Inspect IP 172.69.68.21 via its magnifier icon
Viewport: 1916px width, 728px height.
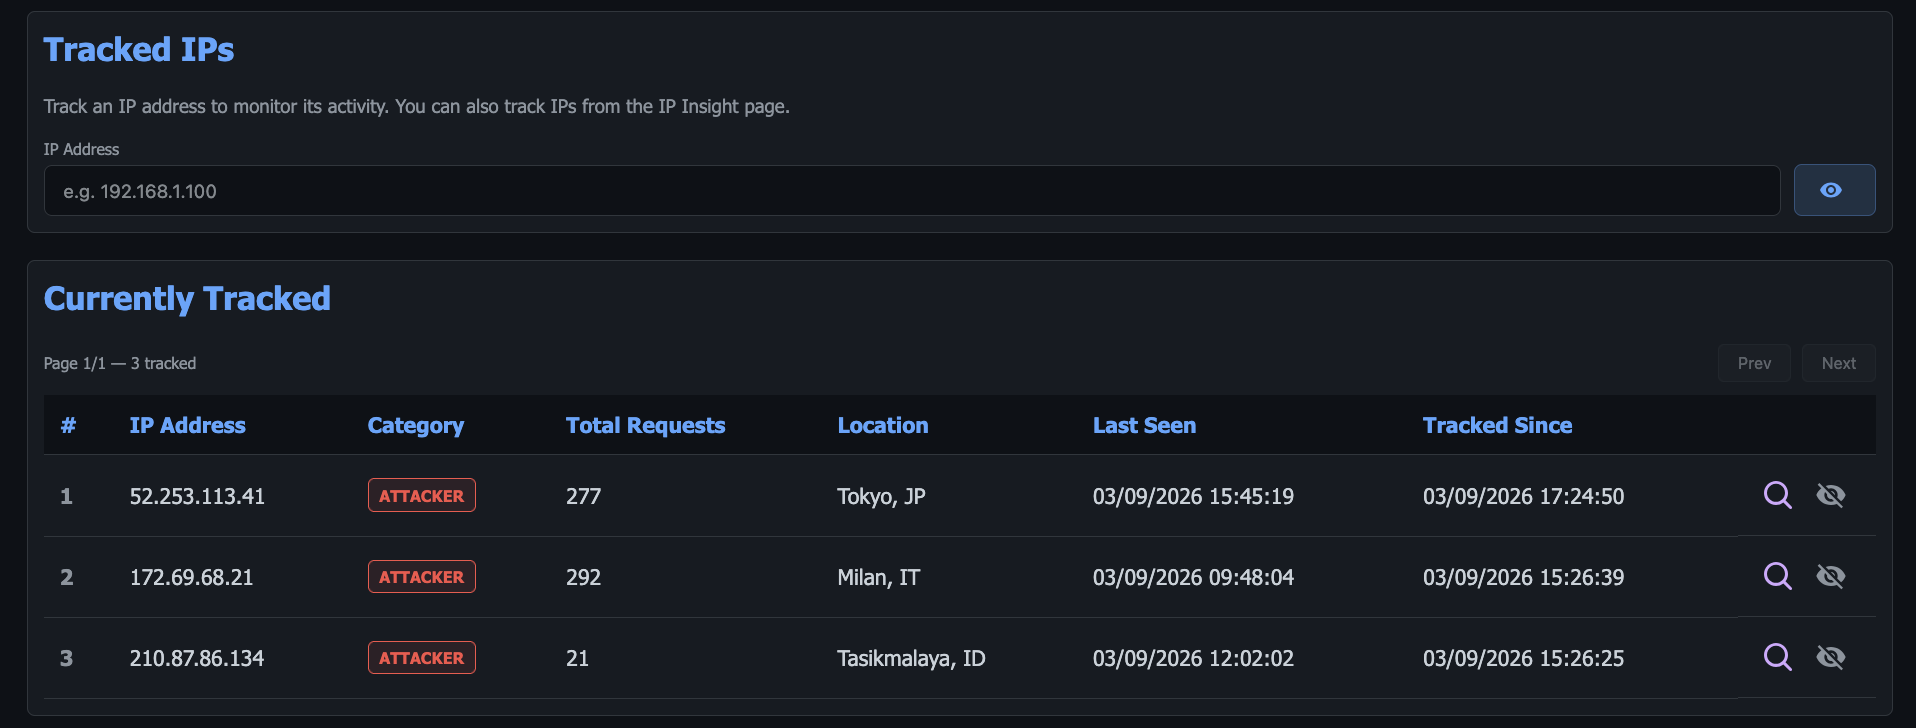[x=1777, y=576]
